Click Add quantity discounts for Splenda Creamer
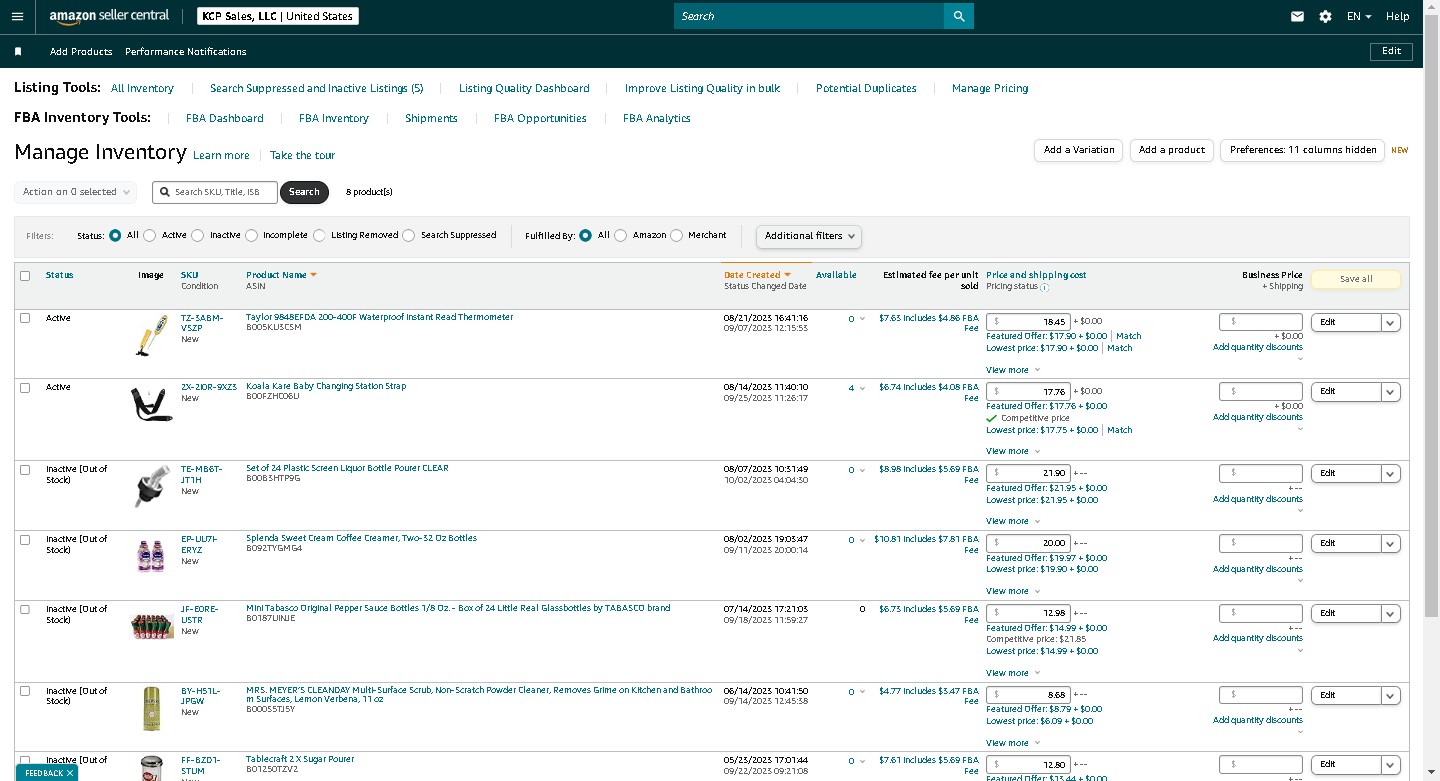The width and height of the screenshot is (1440, 781). 1257,569
